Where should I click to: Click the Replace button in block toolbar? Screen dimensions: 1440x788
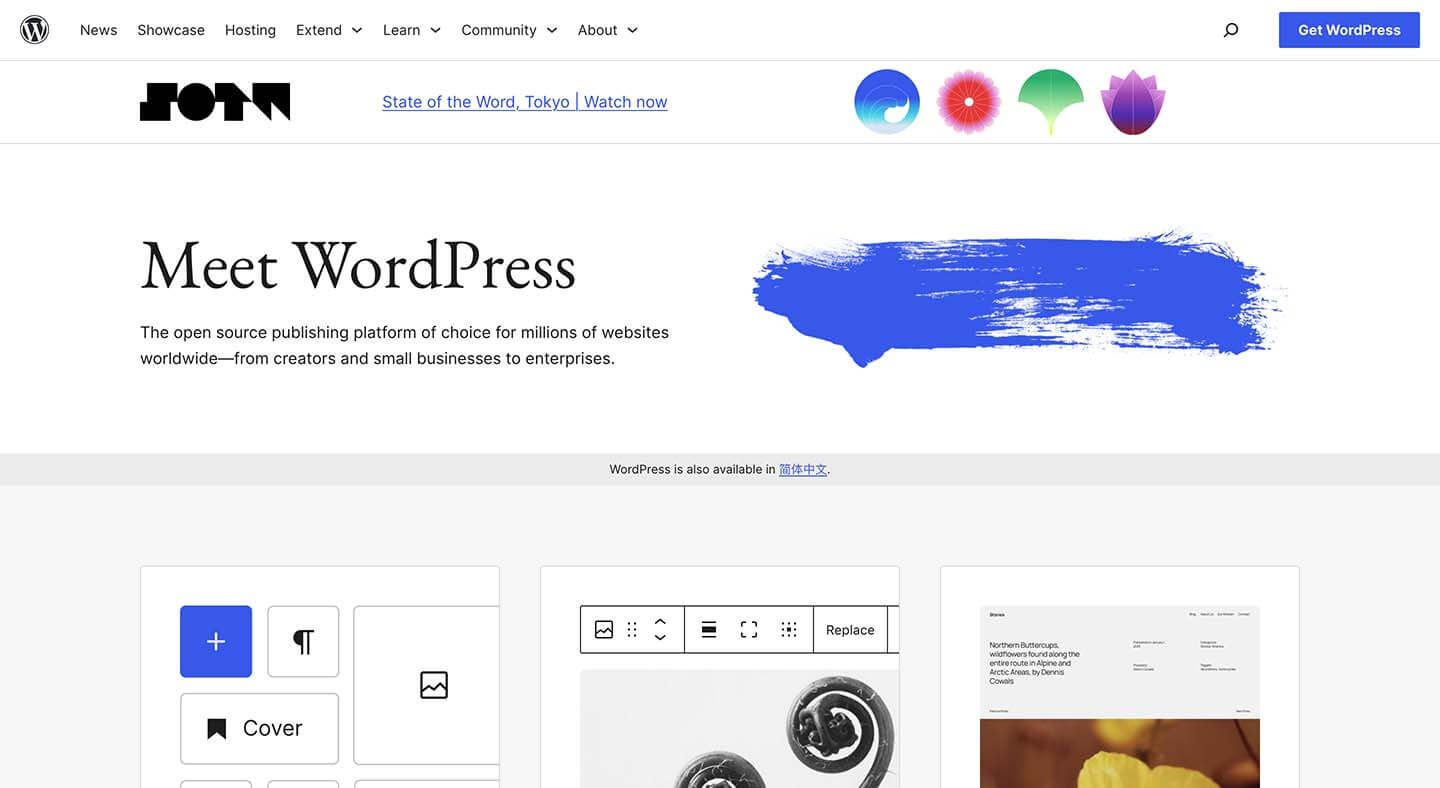(850, 630)
